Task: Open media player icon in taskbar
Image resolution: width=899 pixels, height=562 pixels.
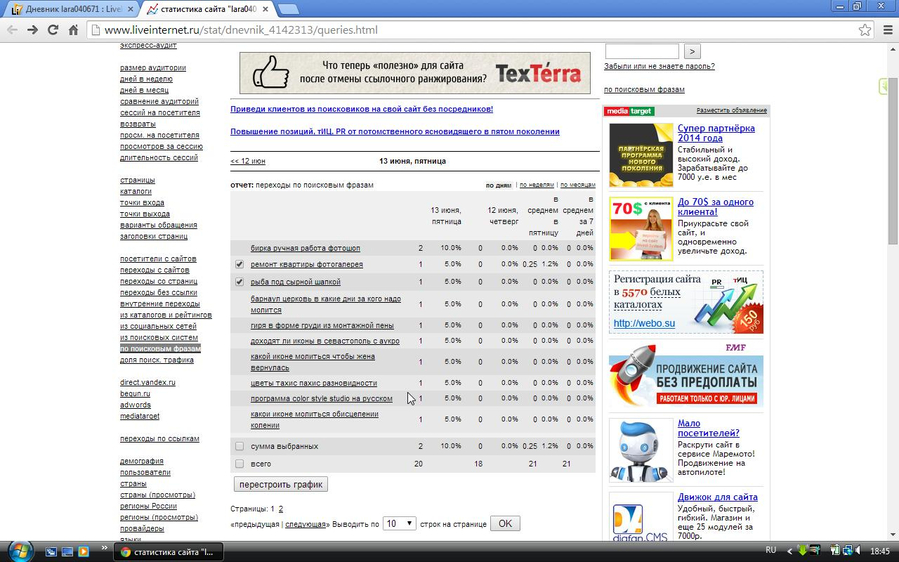Action: click(84, 552)
